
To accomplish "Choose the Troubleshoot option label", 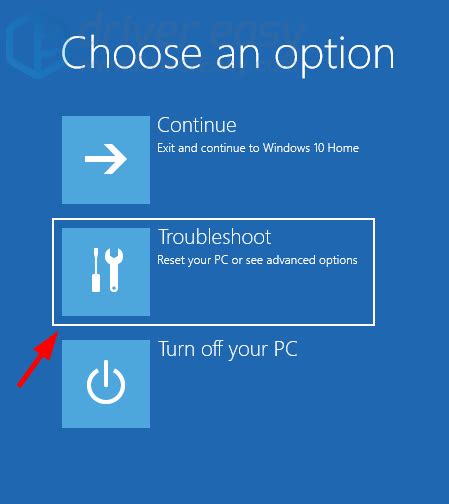I will 214,237.
